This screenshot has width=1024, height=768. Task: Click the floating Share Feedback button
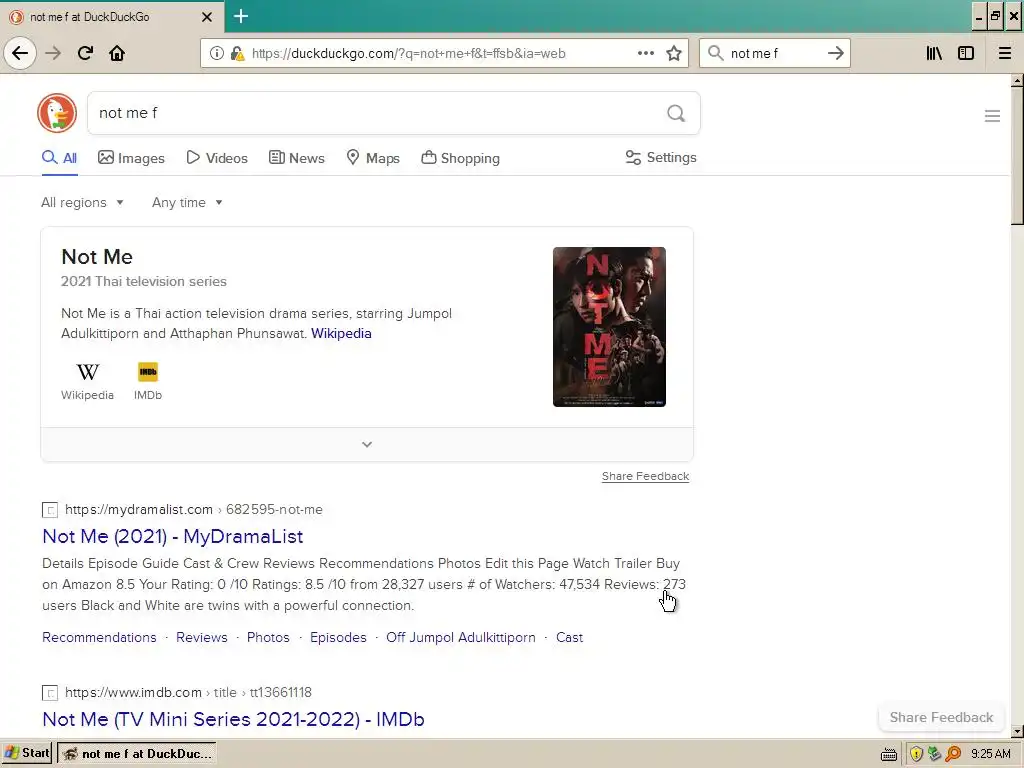pos(941,717)
